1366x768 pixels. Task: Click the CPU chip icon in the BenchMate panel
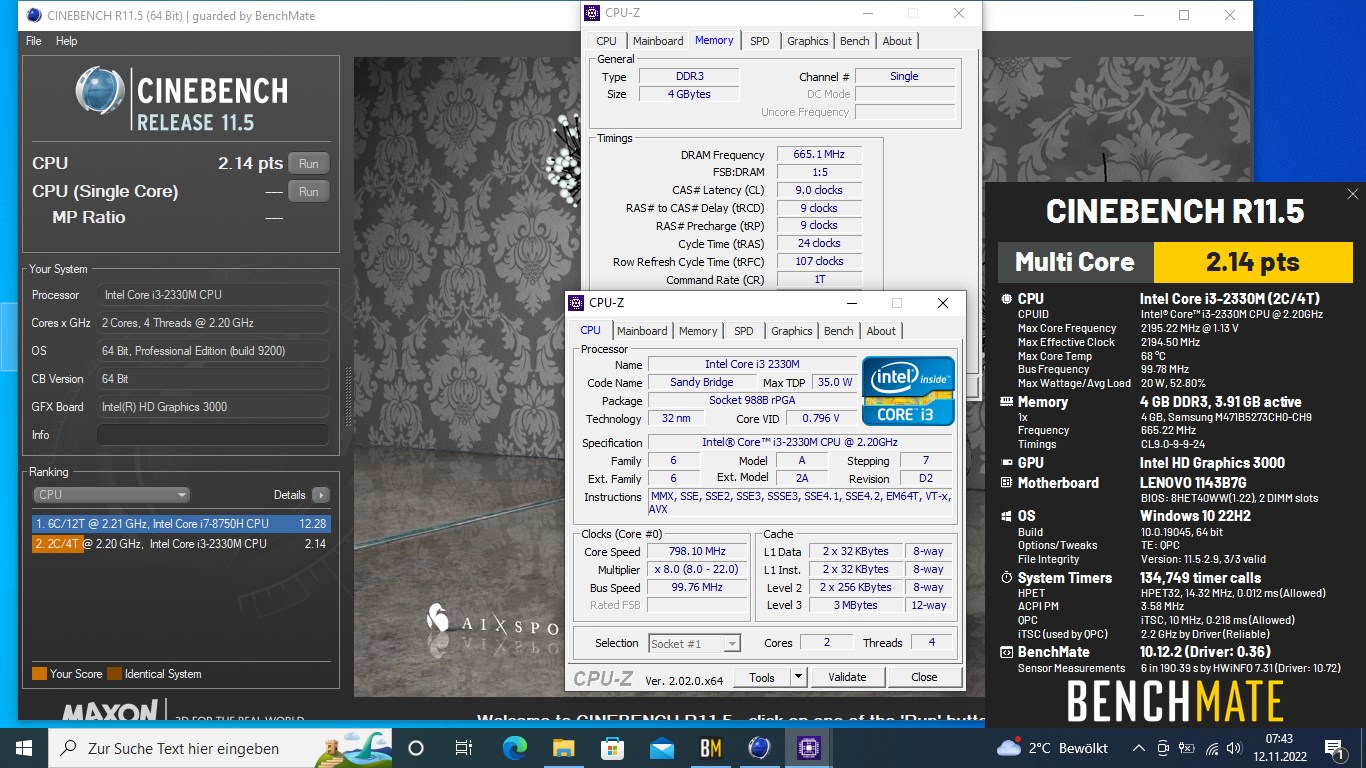point(1006,299)
